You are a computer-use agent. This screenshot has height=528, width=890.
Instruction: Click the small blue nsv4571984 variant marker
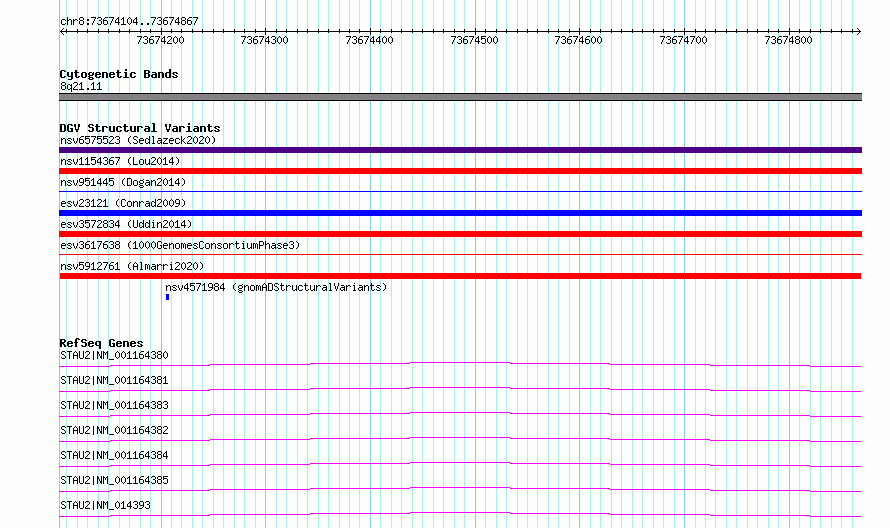pos(167,297)
